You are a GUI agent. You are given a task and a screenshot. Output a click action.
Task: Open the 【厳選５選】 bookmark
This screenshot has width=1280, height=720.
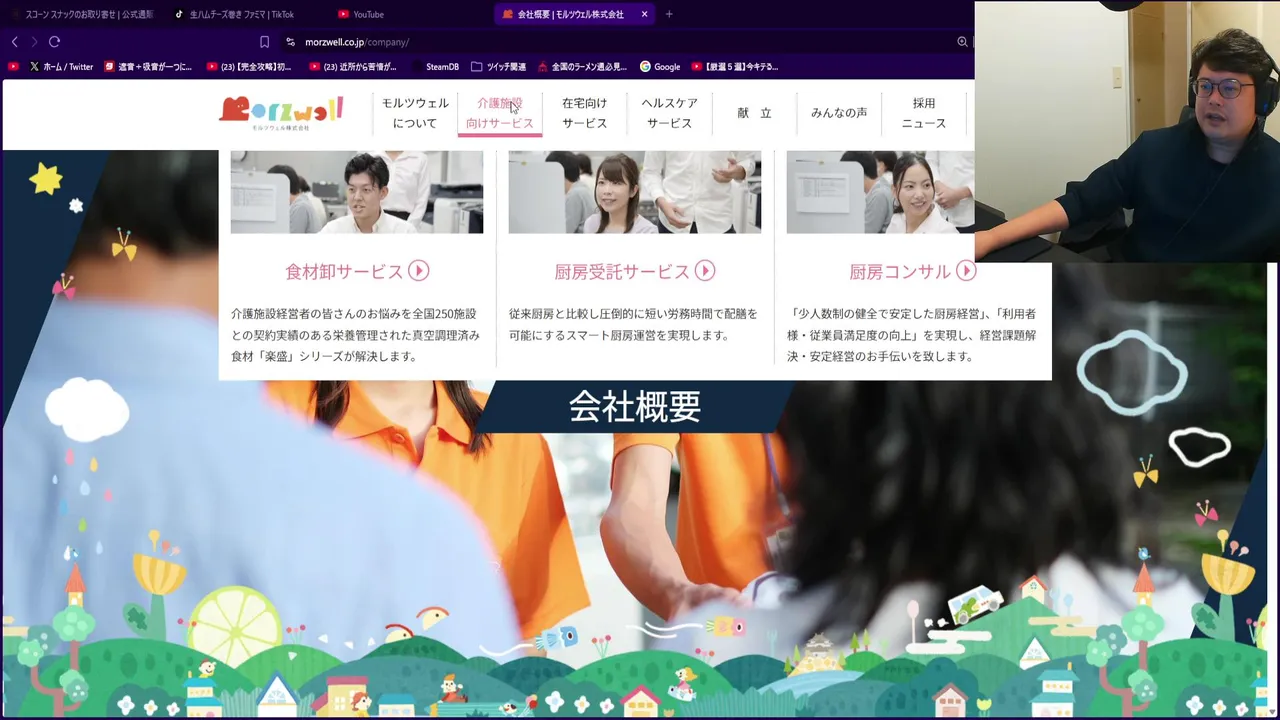[735, 67]
